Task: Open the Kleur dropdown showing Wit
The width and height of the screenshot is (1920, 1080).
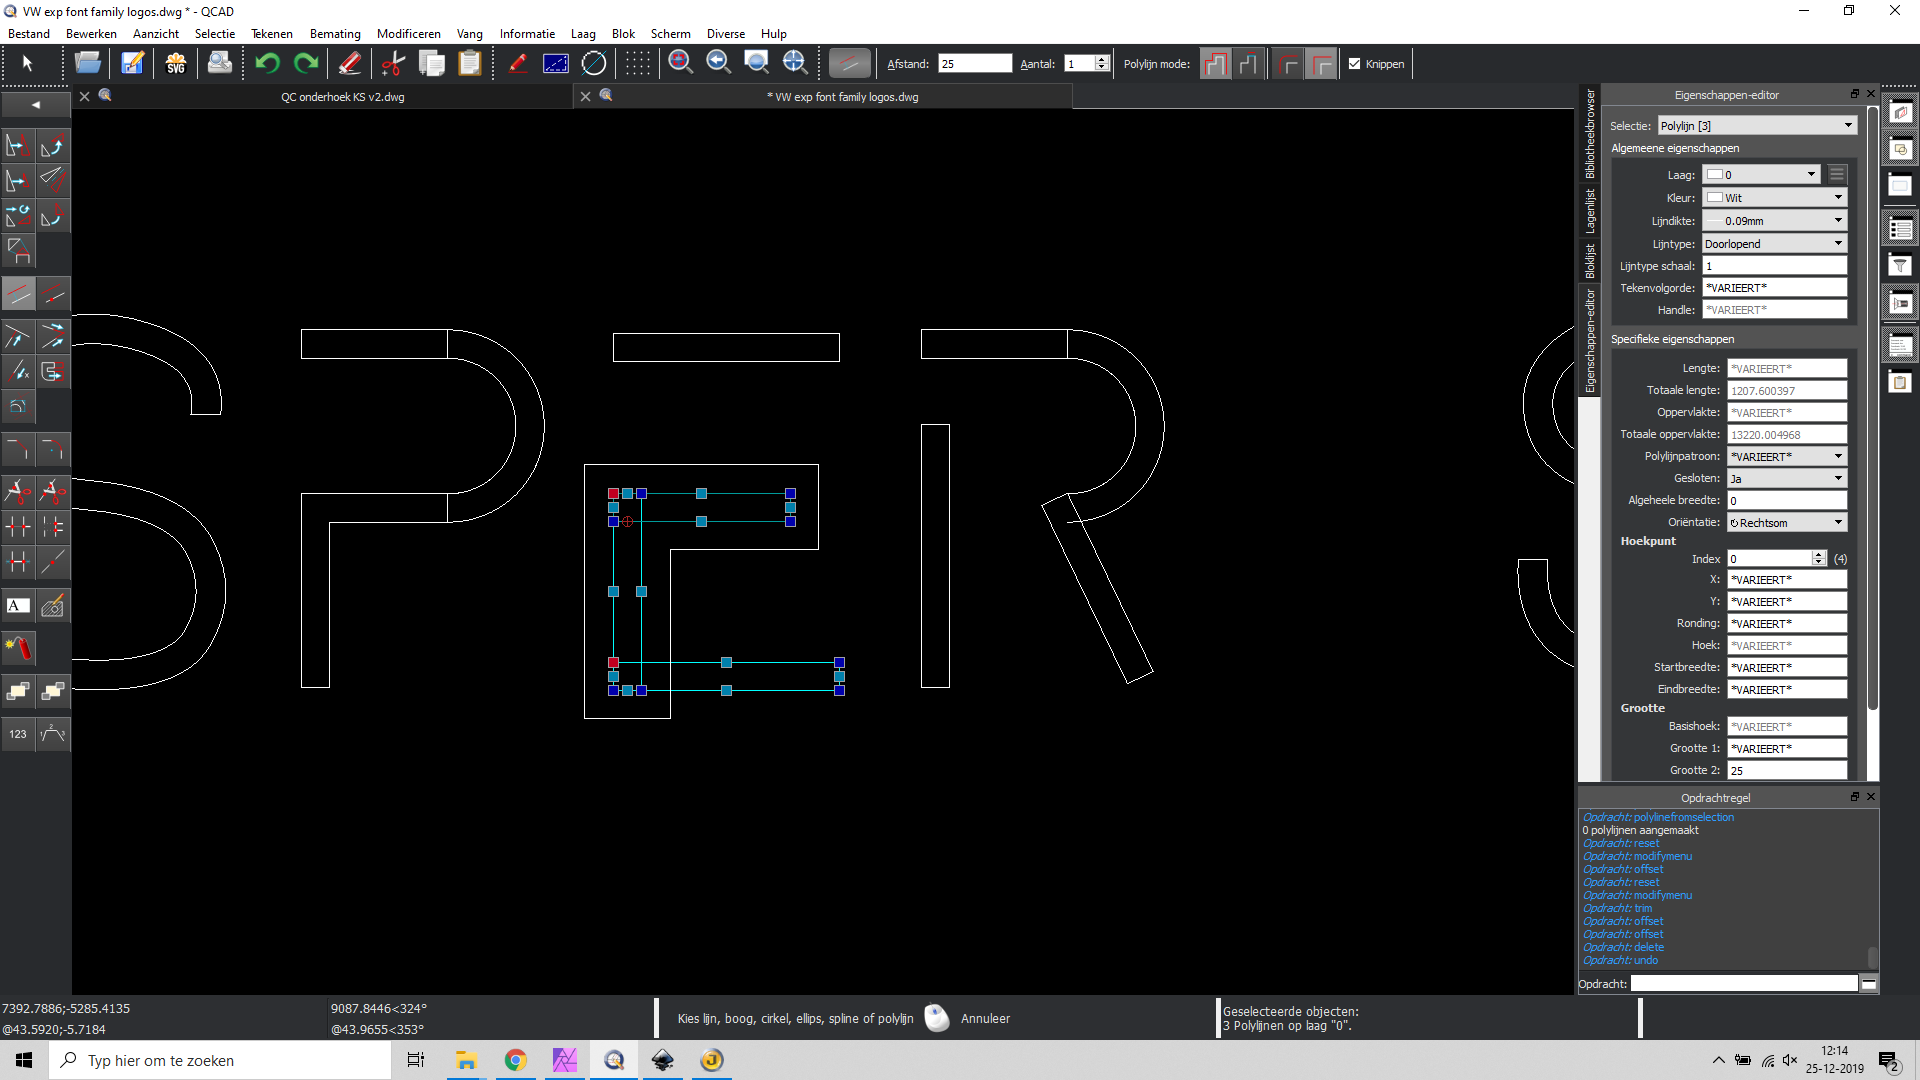Action: pyautogui.click(x=1774, y=198)
